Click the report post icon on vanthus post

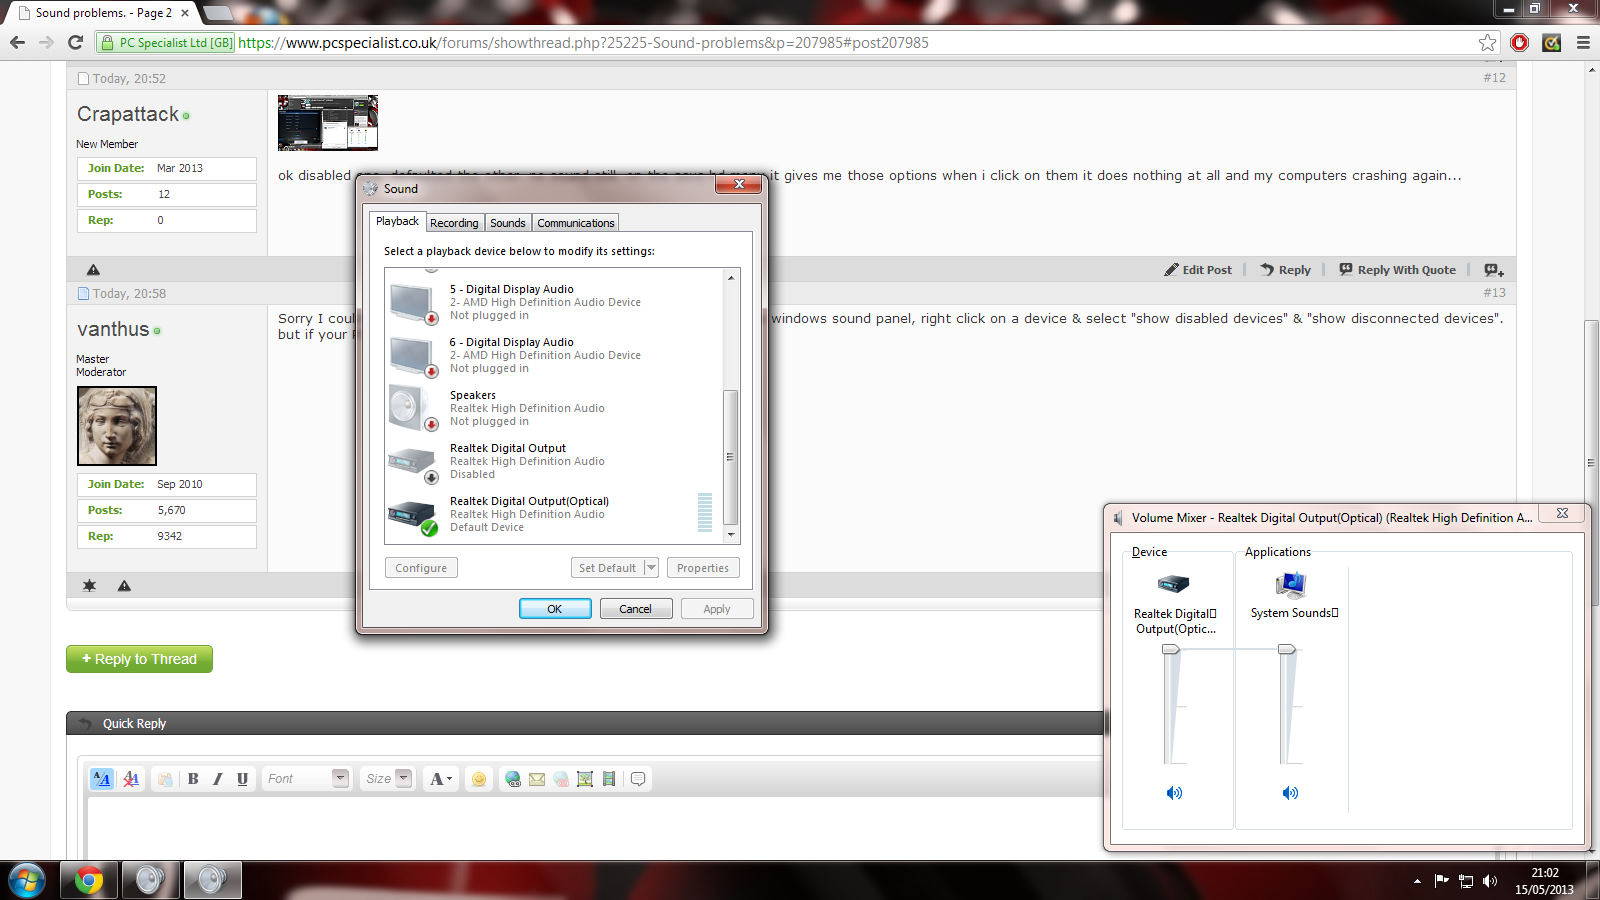pyautogui.click(x=124, y=586)
